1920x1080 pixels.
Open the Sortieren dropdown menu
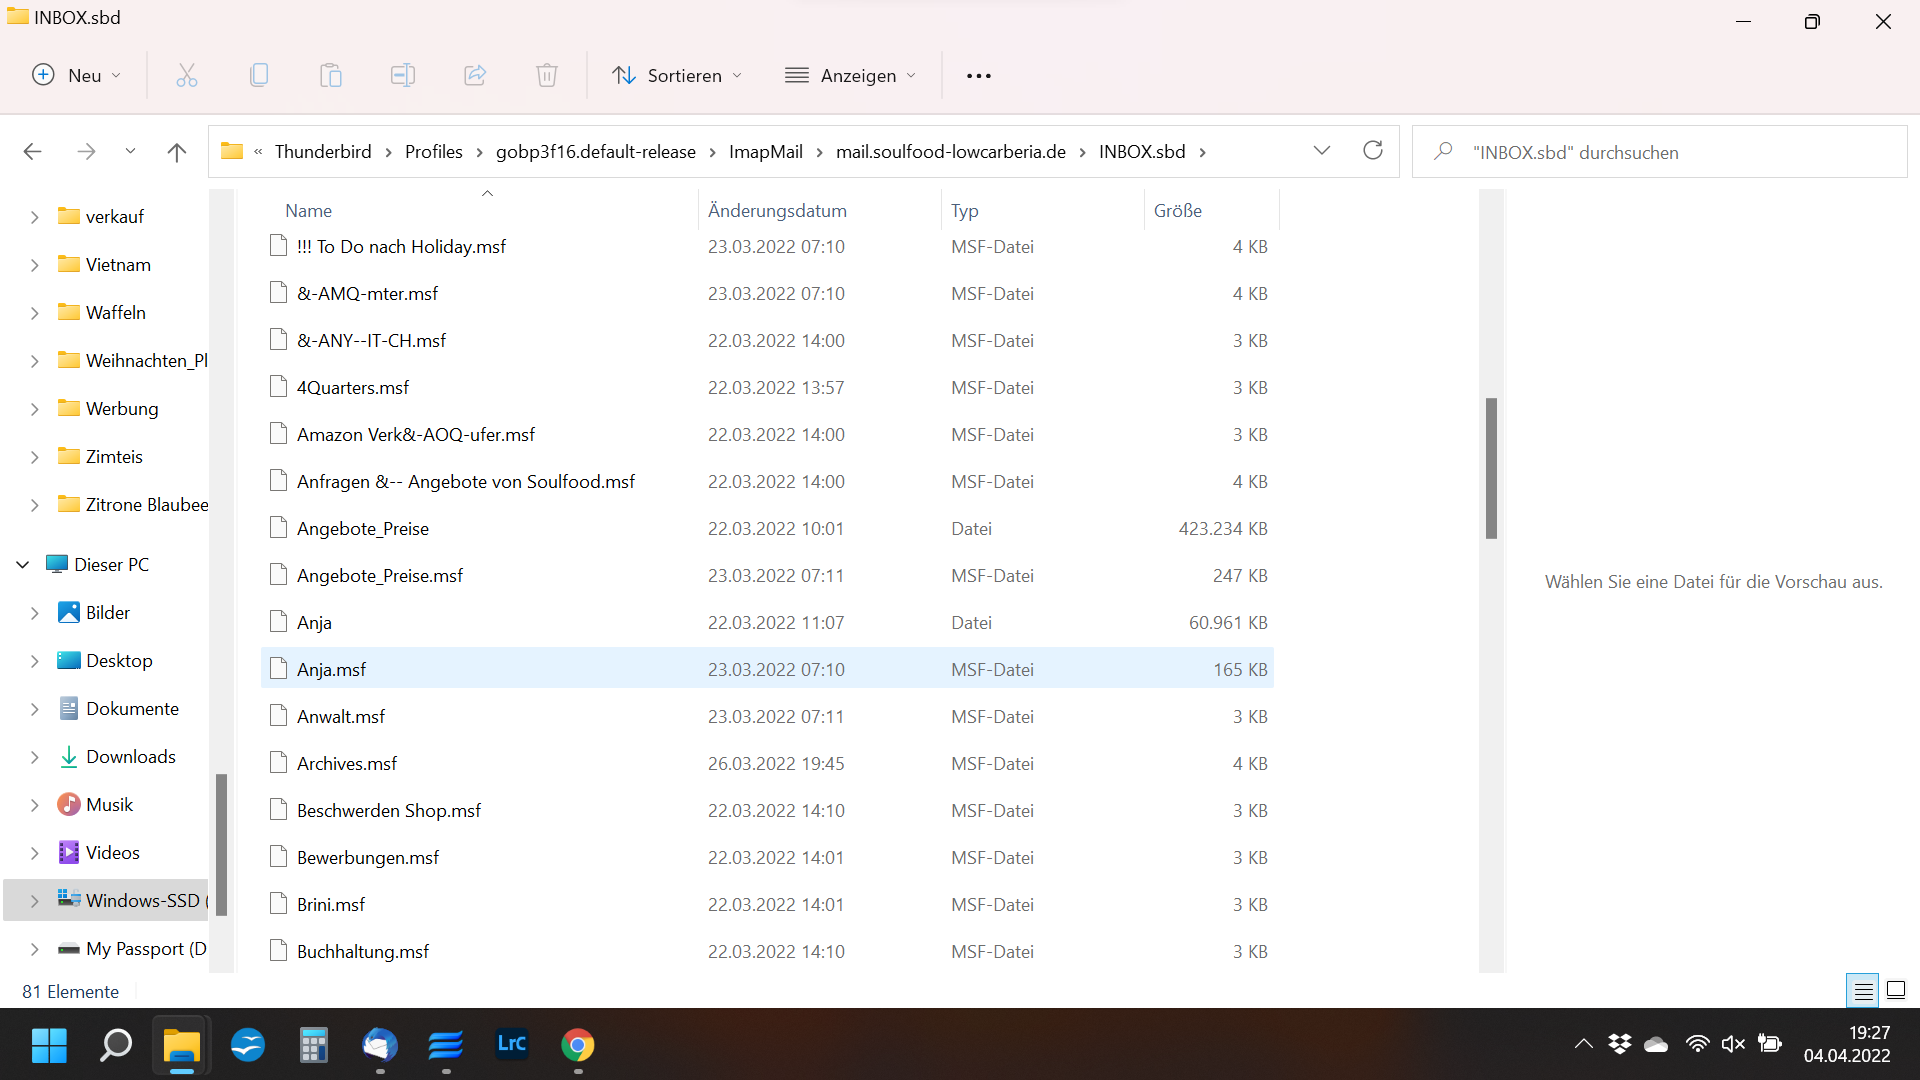click(x=678, y=75)
